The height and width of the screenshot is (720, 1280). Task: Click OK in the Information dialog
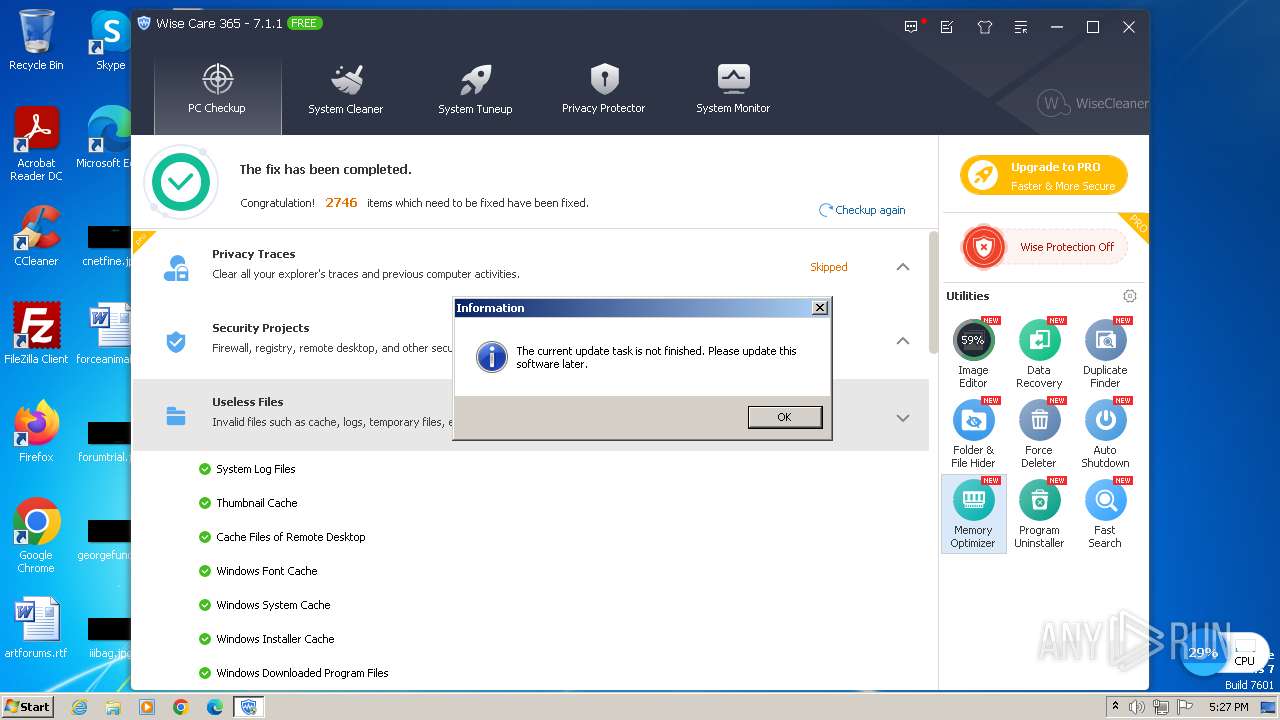(785, 417)
